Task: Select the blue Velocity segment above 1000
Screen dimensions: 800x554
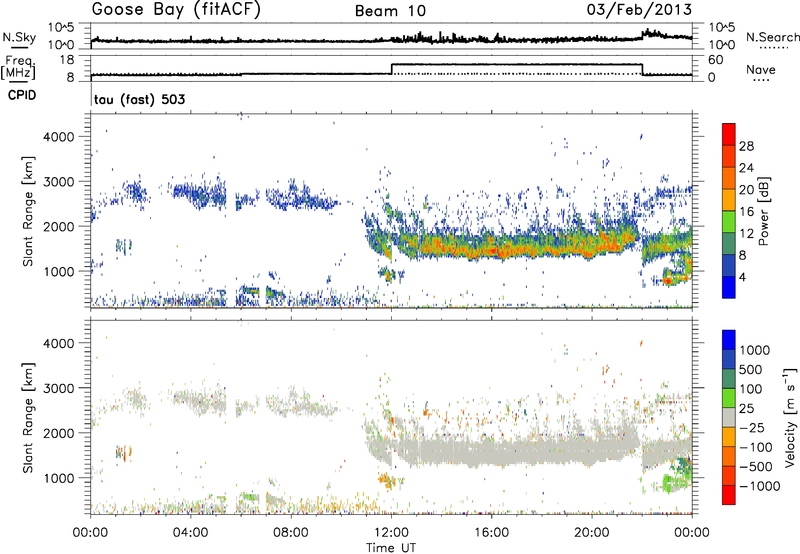Action: tap(729, 340)
